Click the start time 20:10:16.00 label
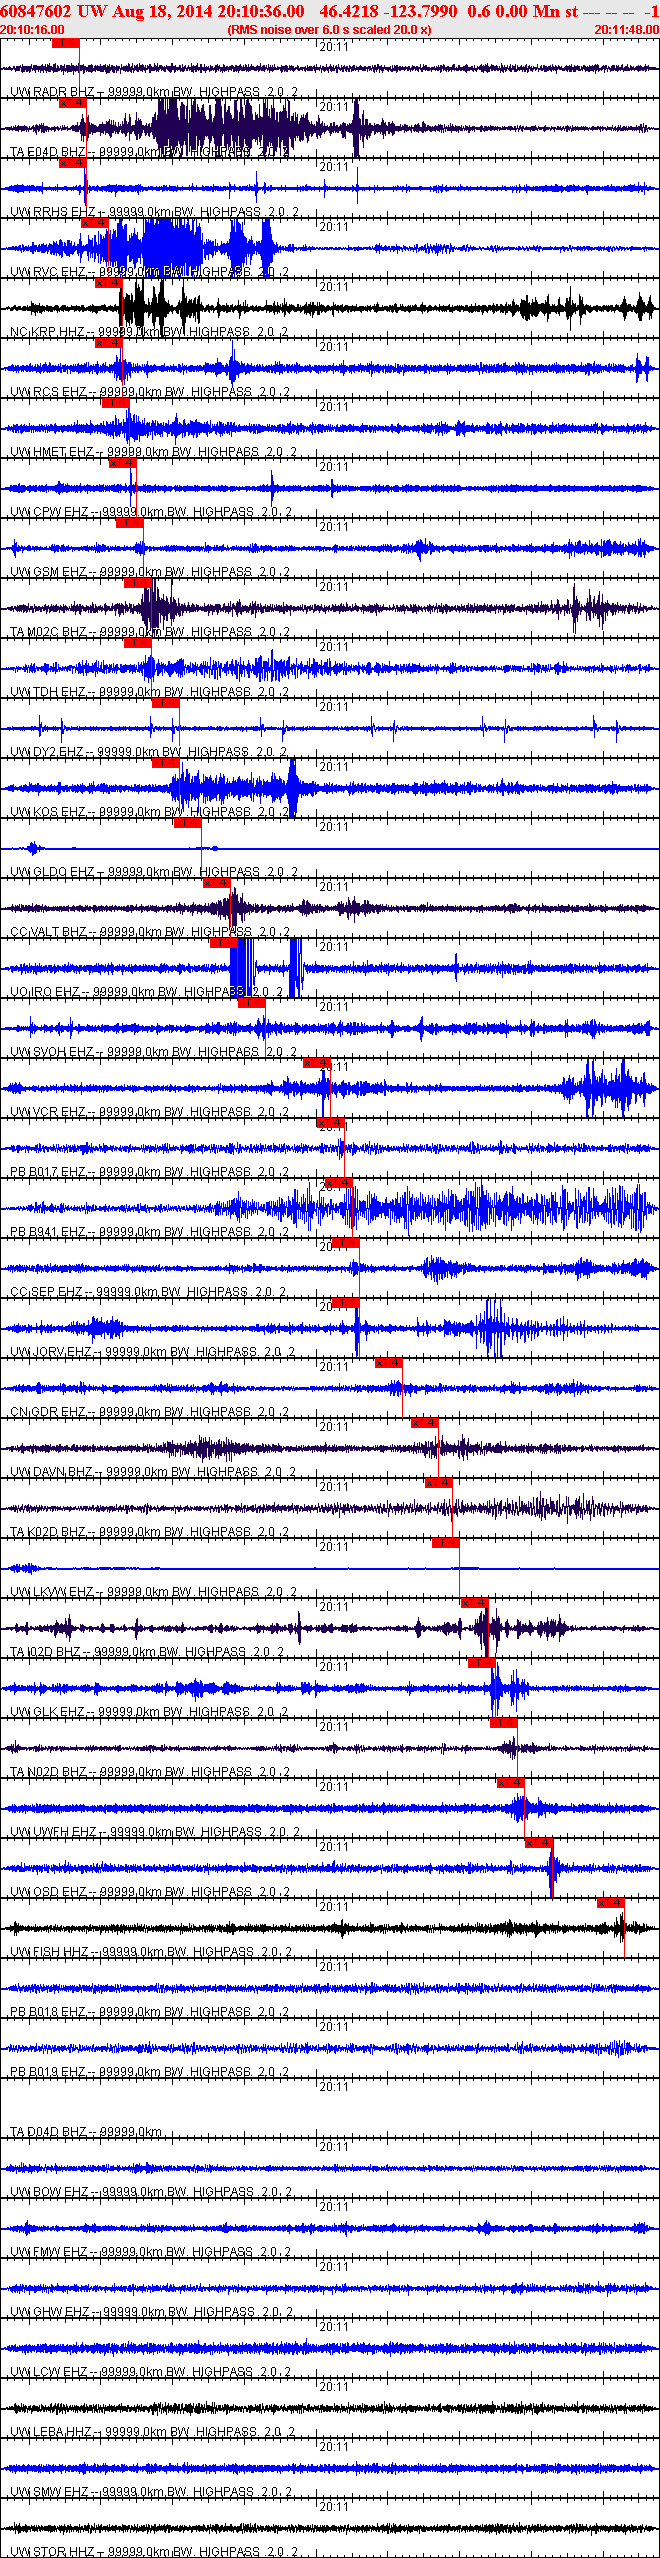660x2558 pixels. [32, 30]
